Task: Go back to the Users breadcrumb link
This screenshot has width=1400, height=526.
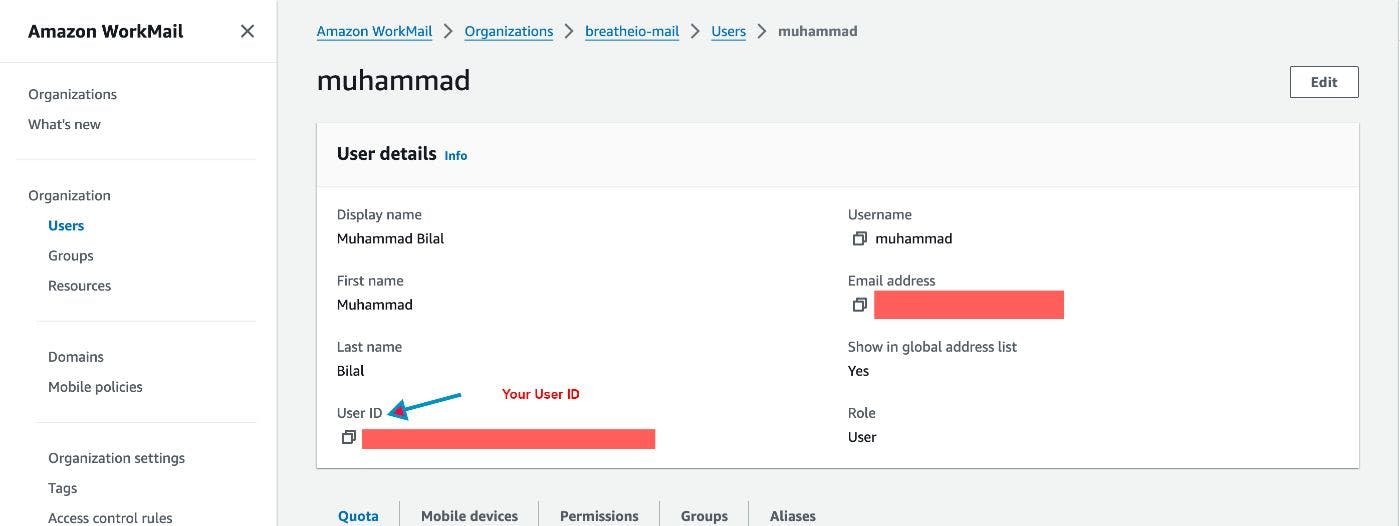Action: point(728,31)
